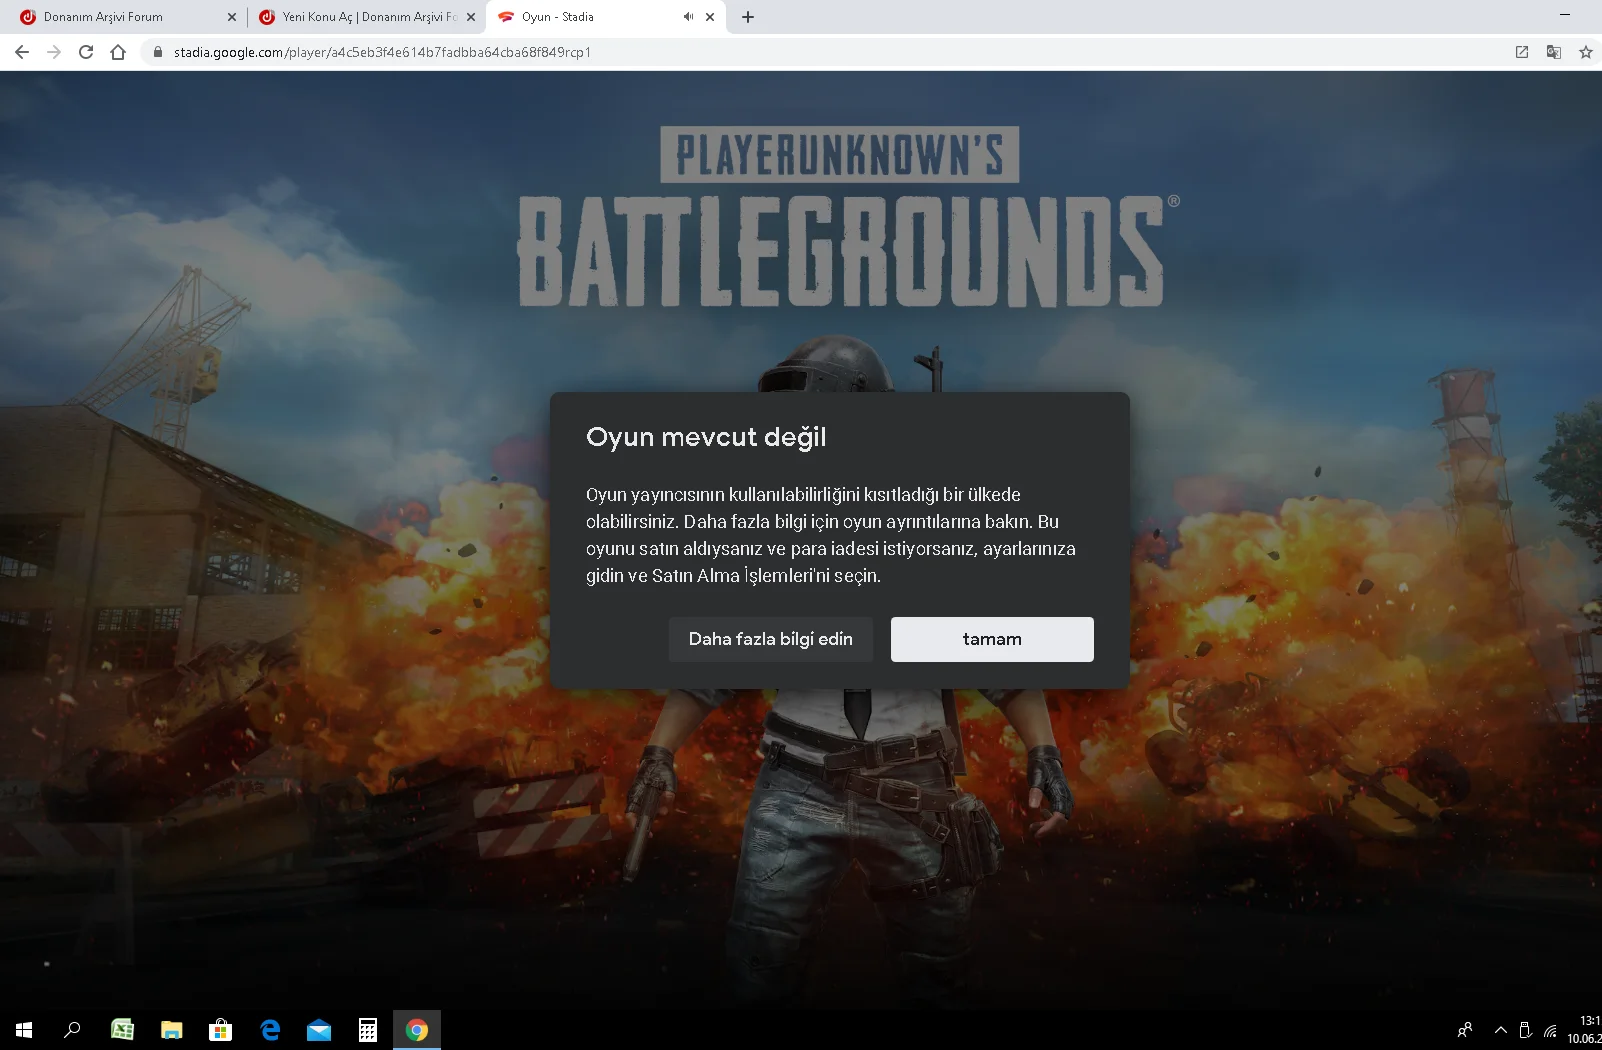The width and height of the screenshot is (1602, 1050).
Task: Reload the Stadia page
Action: click(86, 52)
